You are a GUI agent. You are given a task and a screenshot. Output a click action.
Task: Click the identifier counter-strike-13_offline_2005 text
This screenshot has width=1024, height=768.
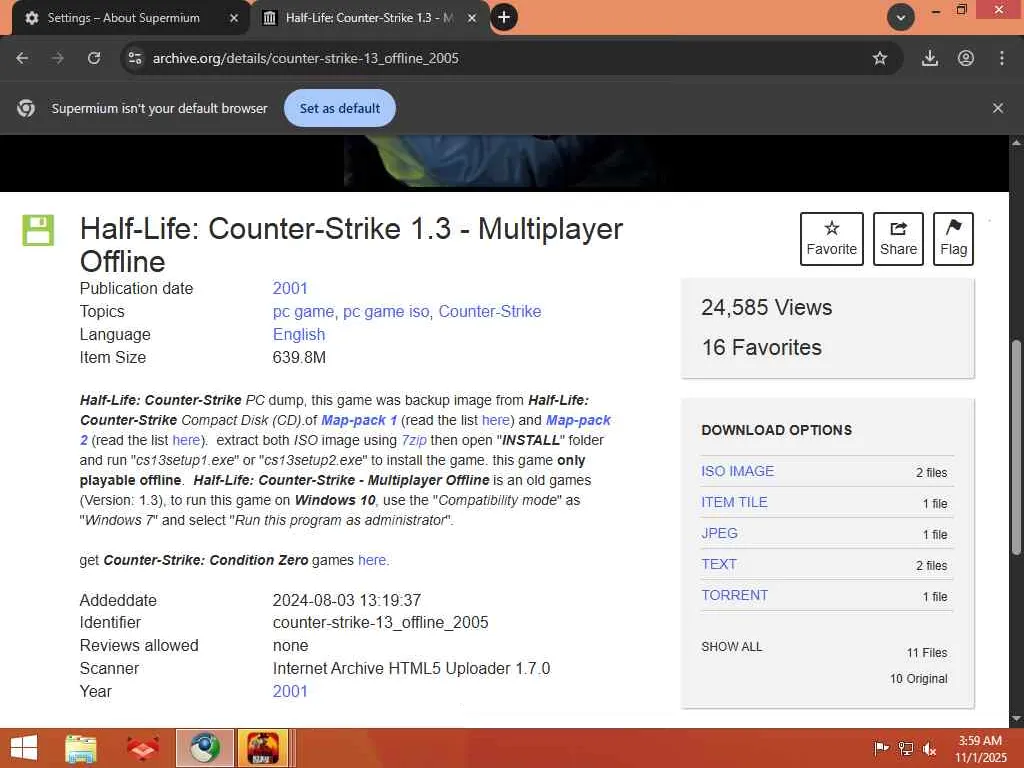(x=380, y=622)
